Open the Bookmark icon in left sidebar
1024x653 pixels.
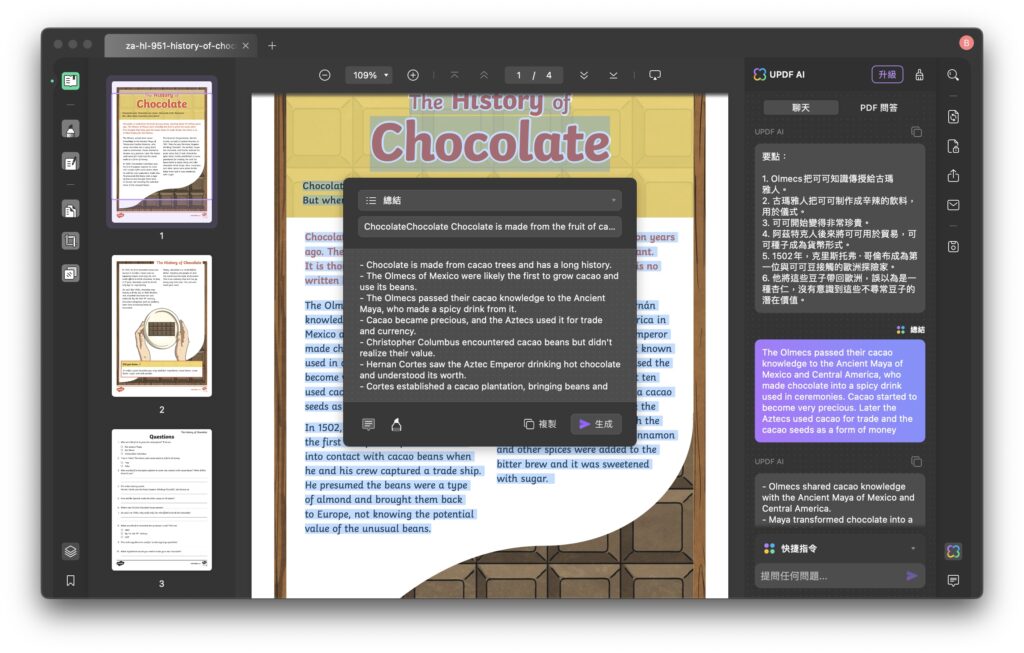point(71,581)
